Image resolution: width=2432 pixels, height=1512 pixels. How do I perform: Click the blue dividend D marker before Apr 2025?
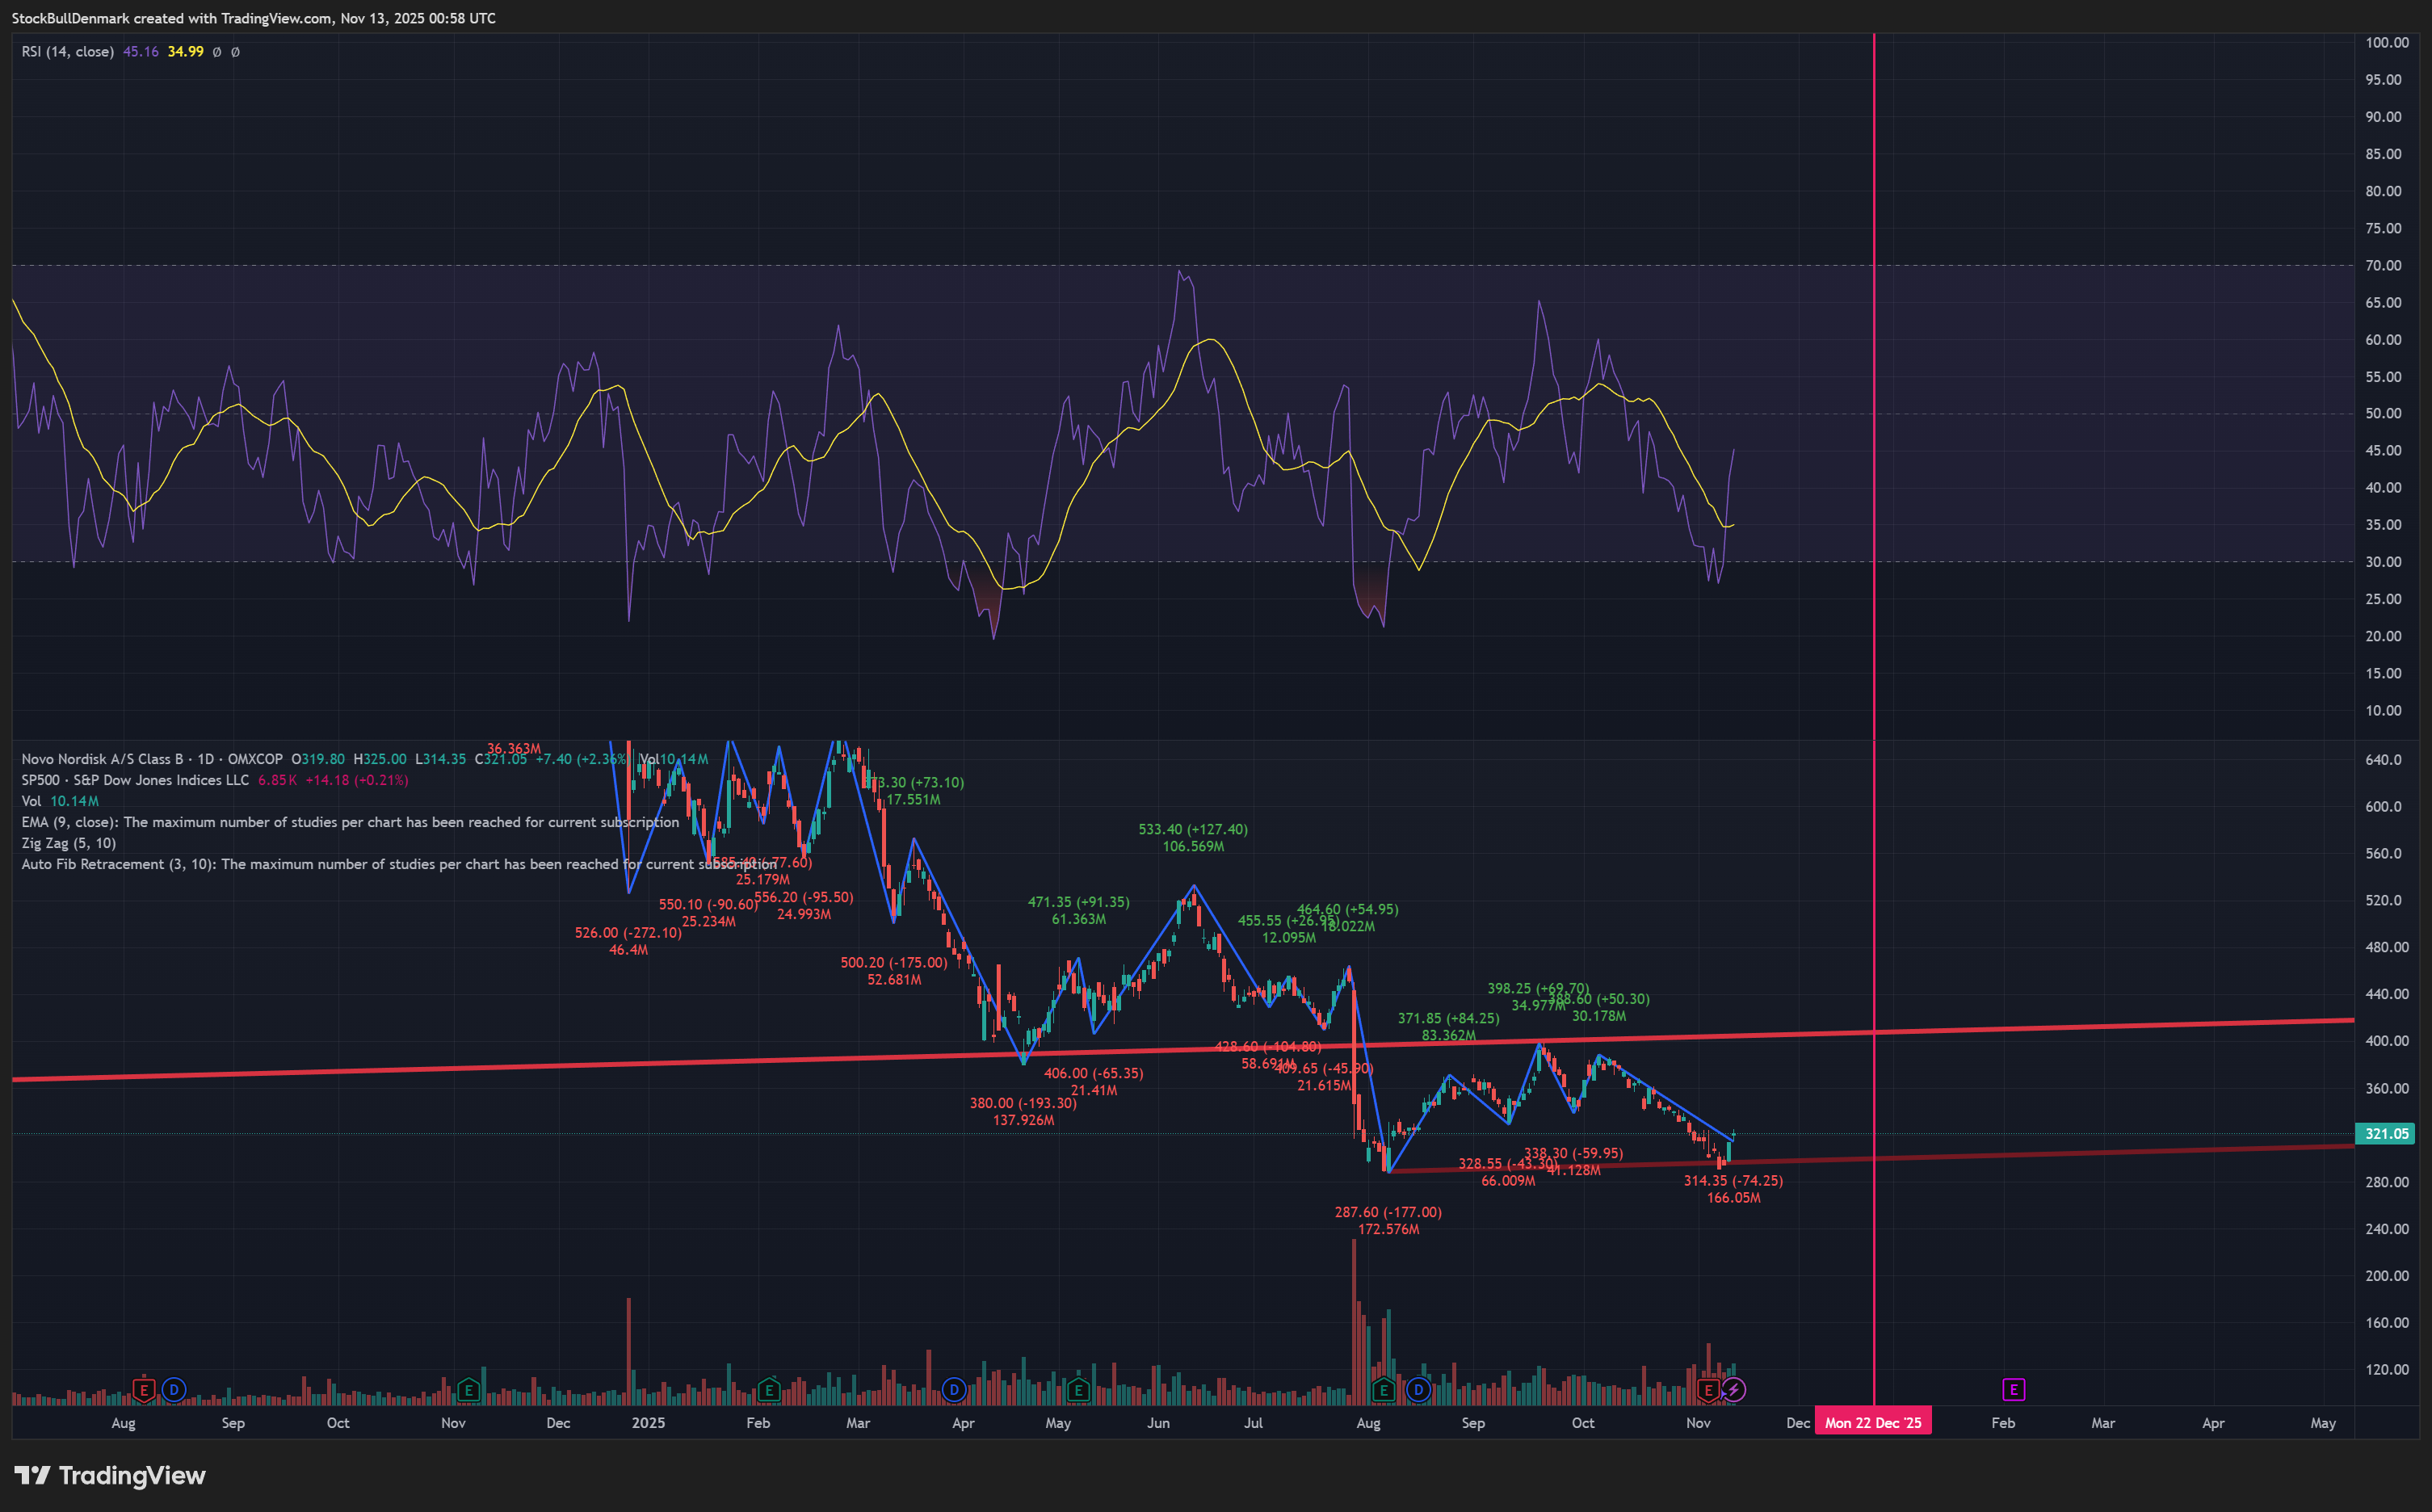pyautogui.click(x=954, y=1389)
